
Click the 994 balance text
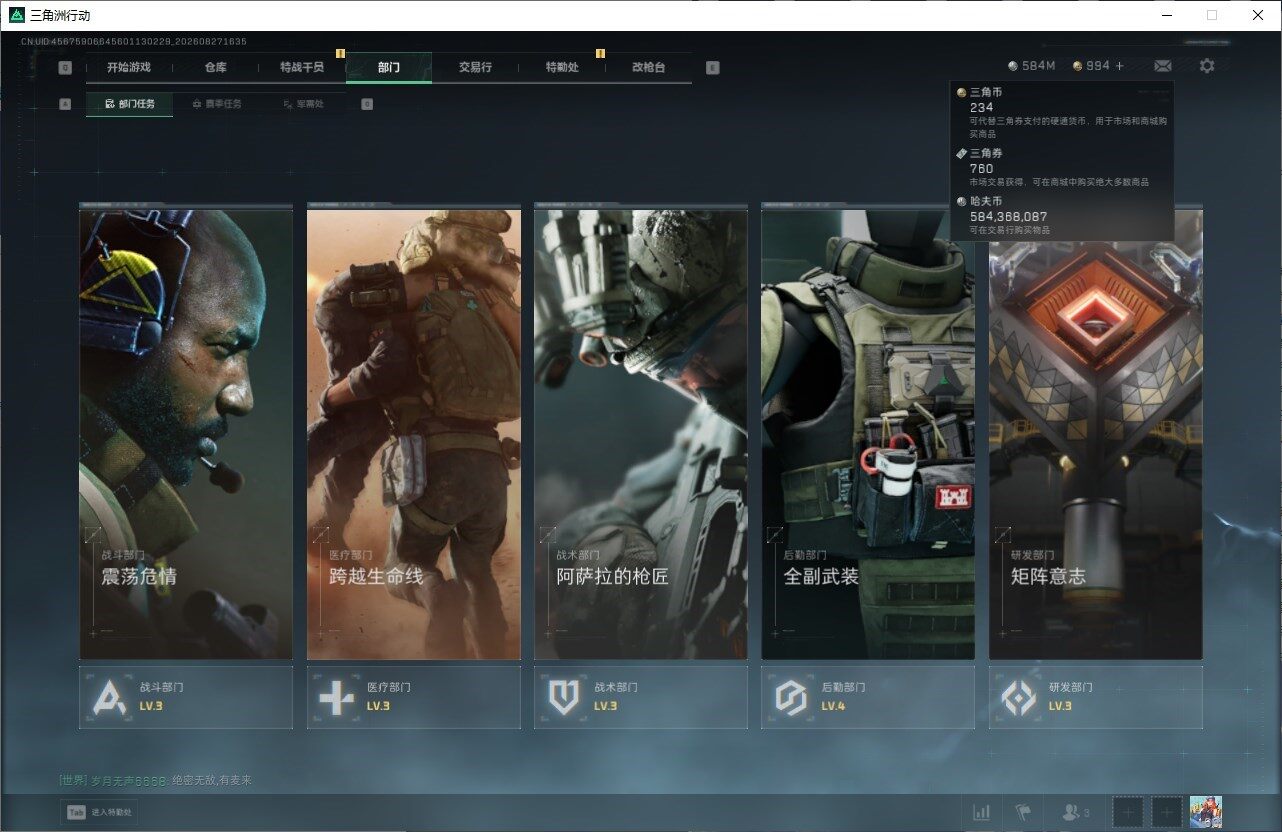tap(1098, 66)
